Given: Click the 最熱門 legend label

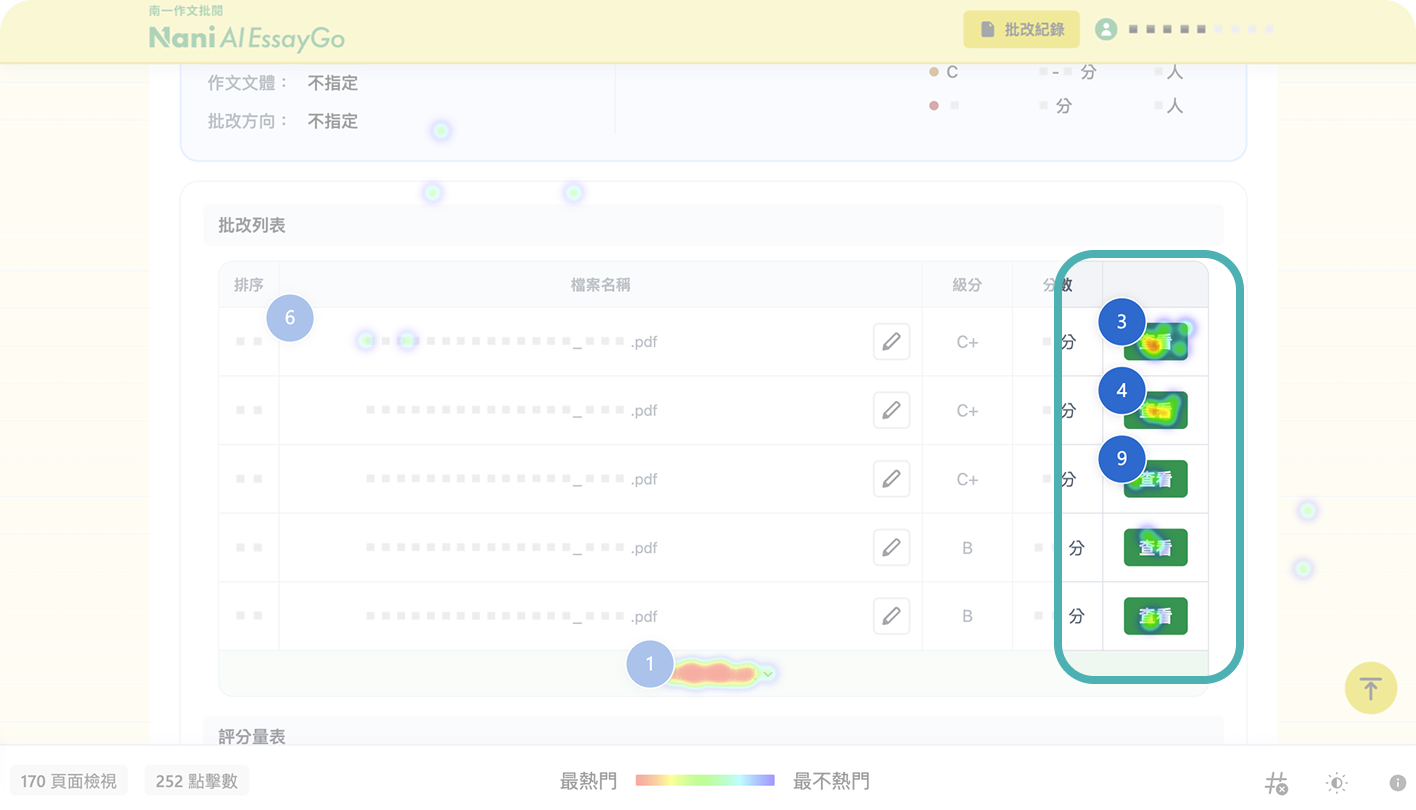Looking at the screenshot, I should pos(589,781).
